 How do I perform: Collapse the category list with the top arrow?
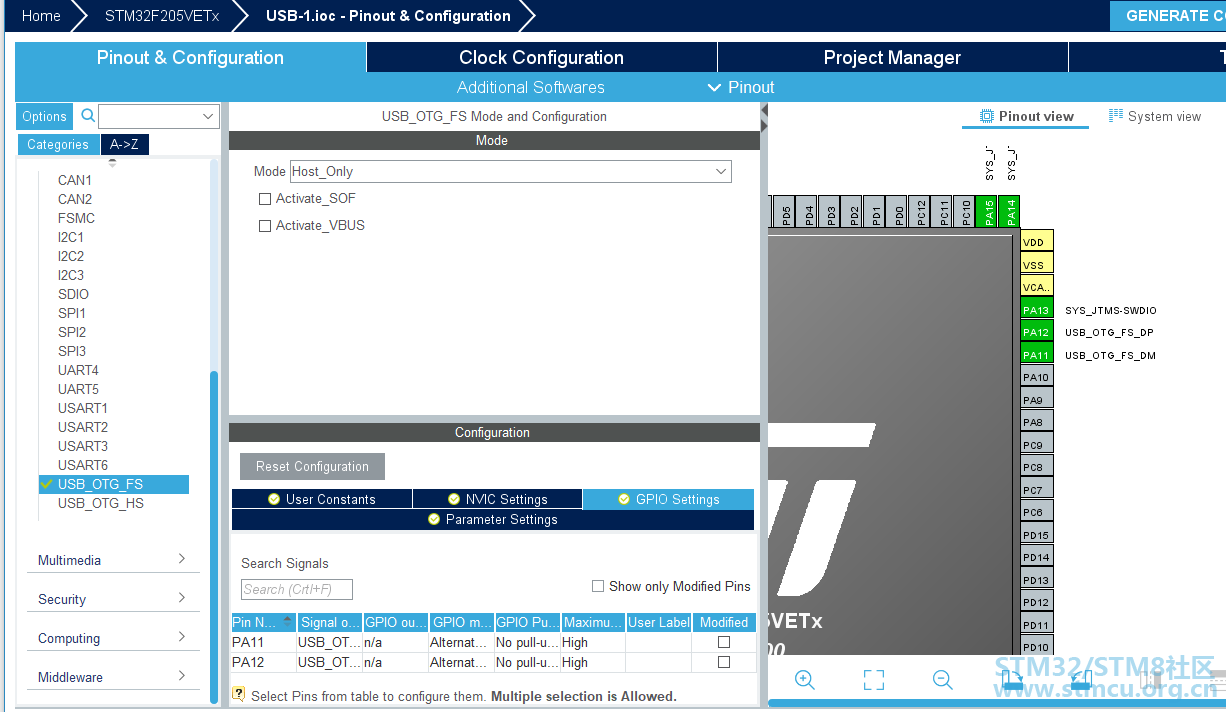(x=112, y=162)
